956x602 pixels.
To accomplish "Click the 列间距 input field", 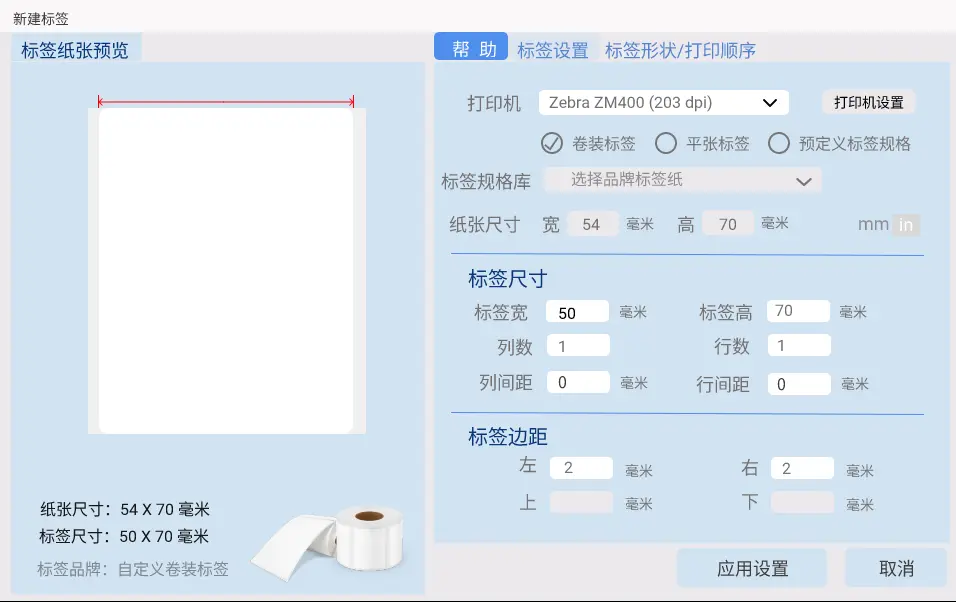I will [578, 382].
